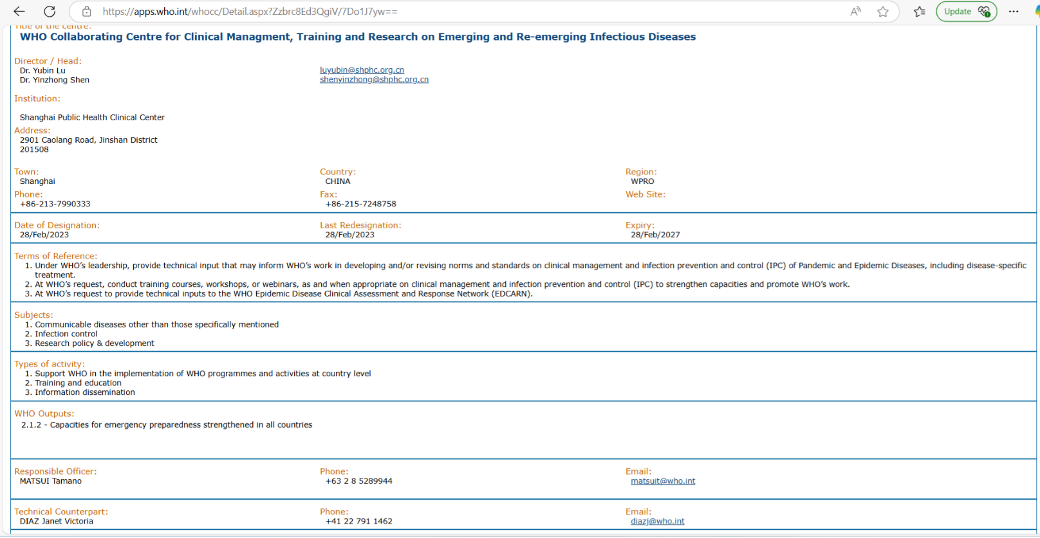The image size is (1040, 538).
Task: Click term mentioning EDCARN network
Action: click(x=284, y=295)
